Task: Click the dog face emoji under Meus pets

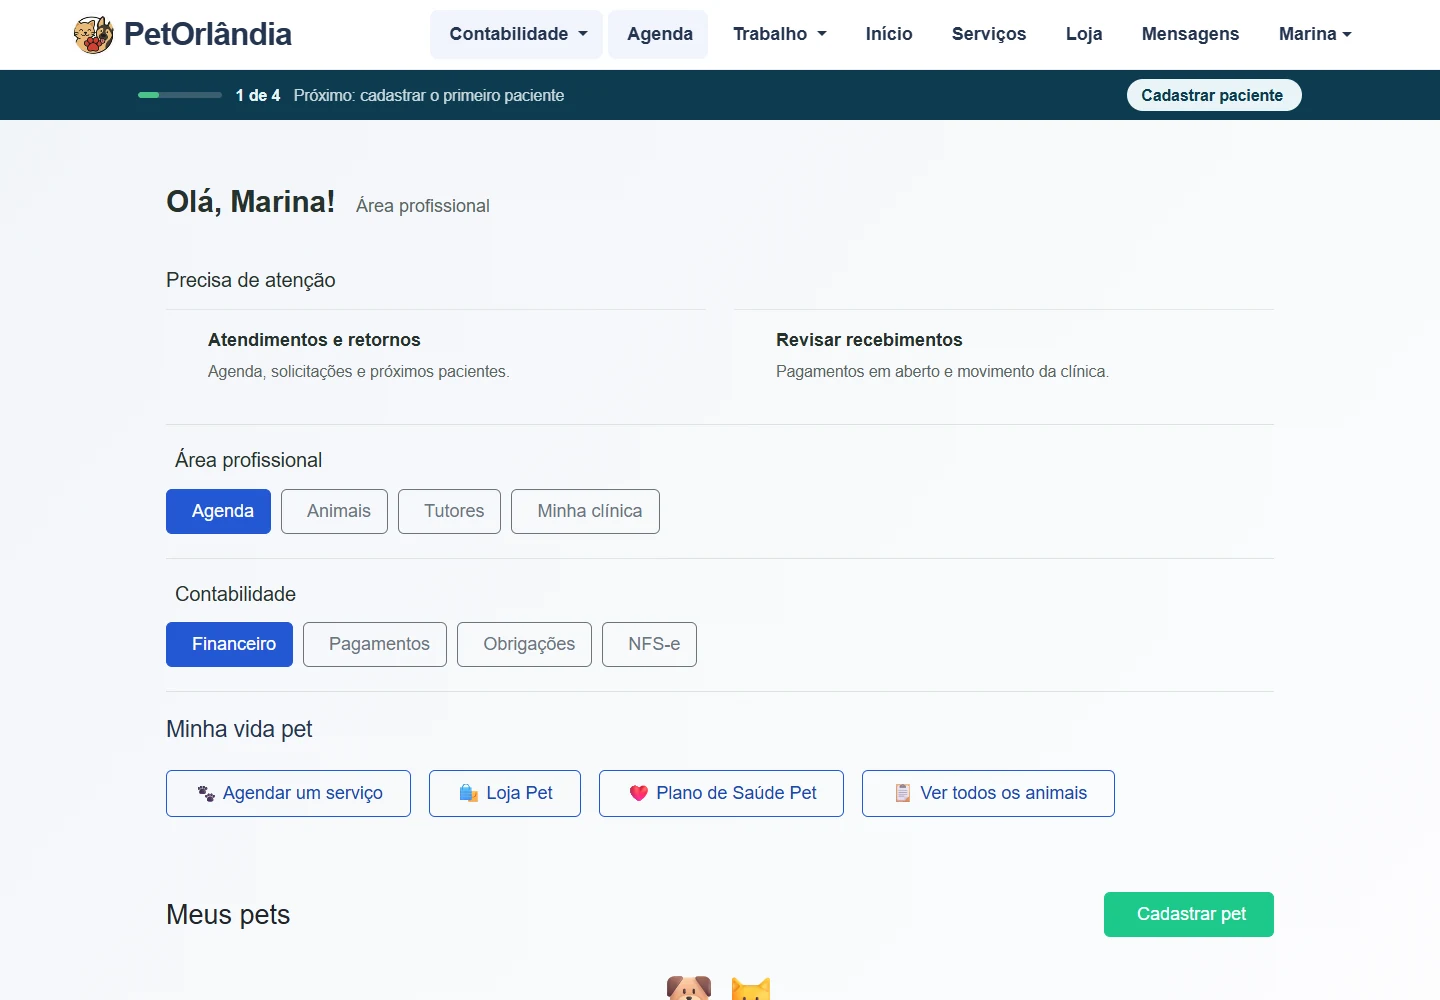Action: (689, 988)
